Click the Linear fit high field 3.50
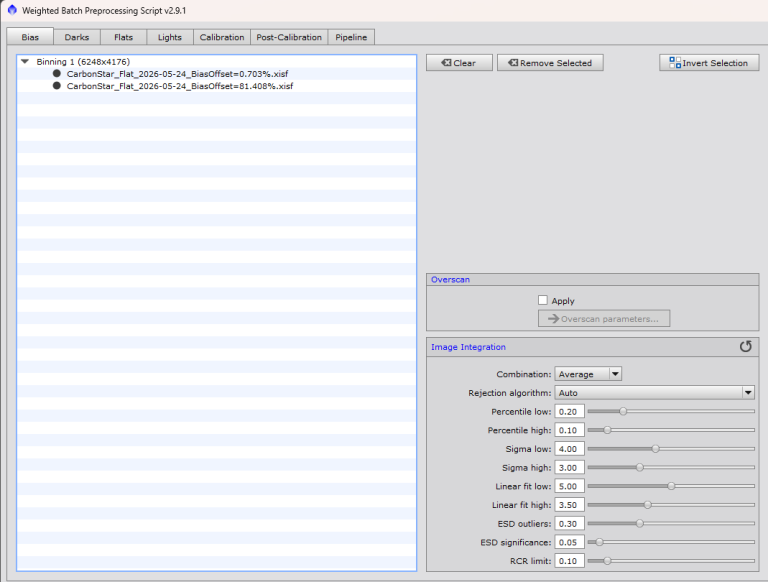 point(569,505)
